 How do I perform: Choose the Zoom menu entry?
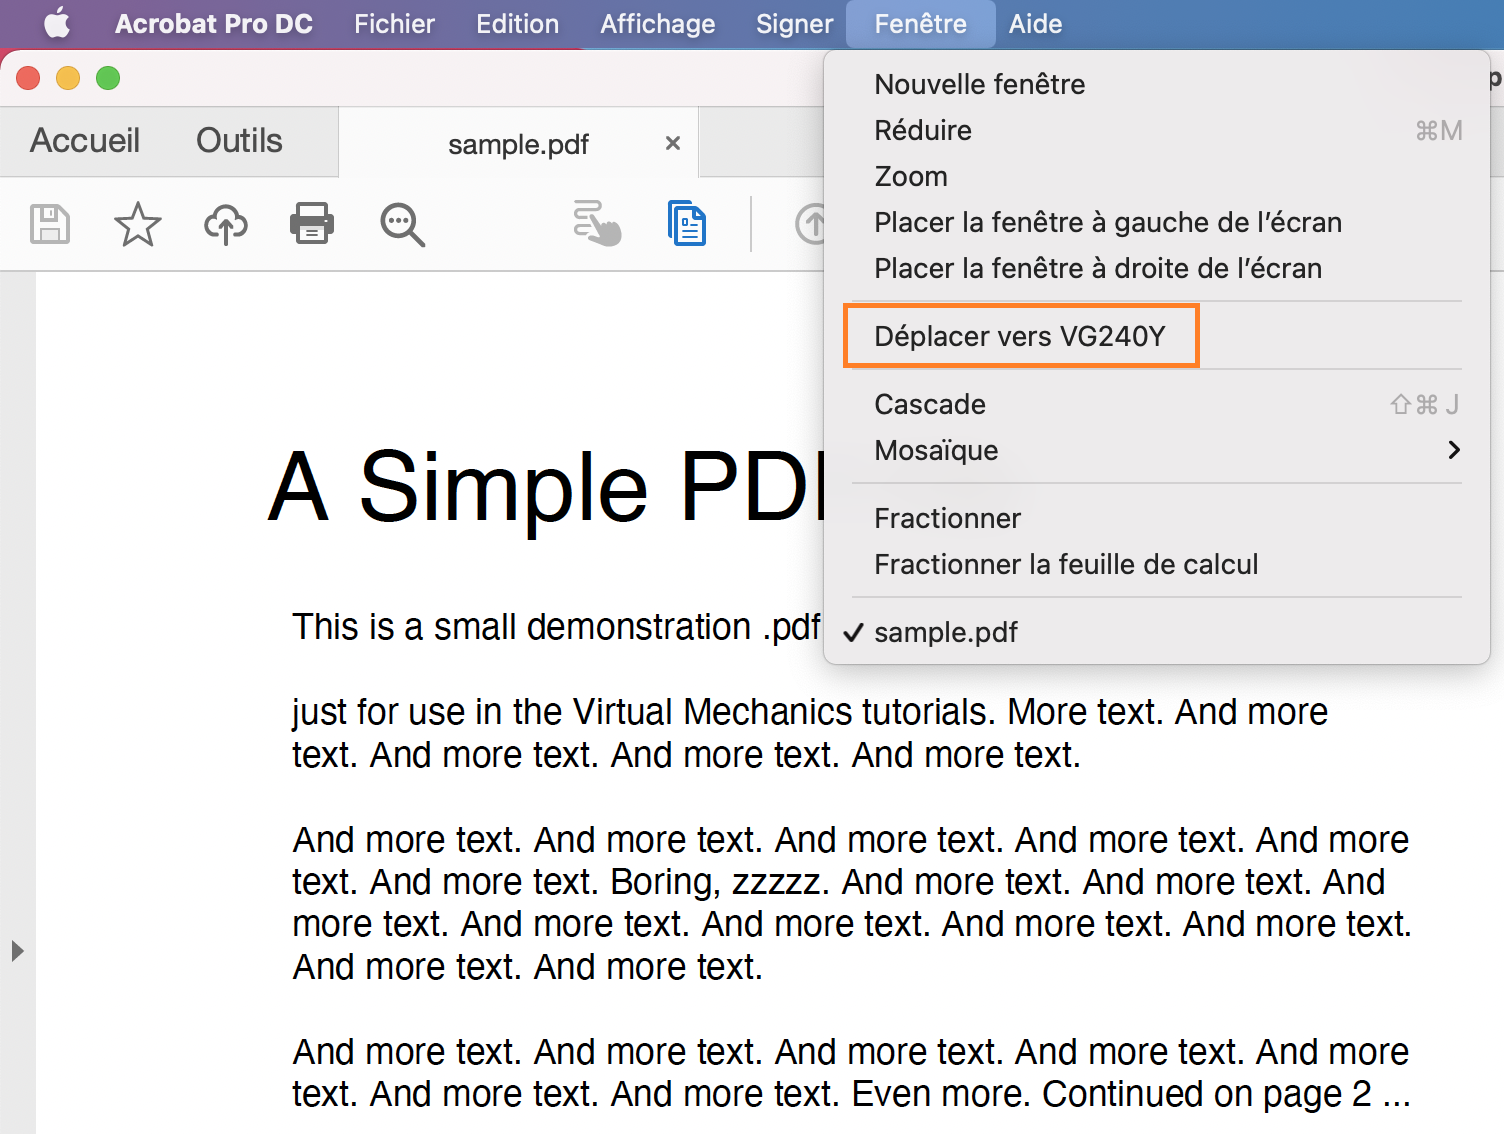[x=1157, y=176]
